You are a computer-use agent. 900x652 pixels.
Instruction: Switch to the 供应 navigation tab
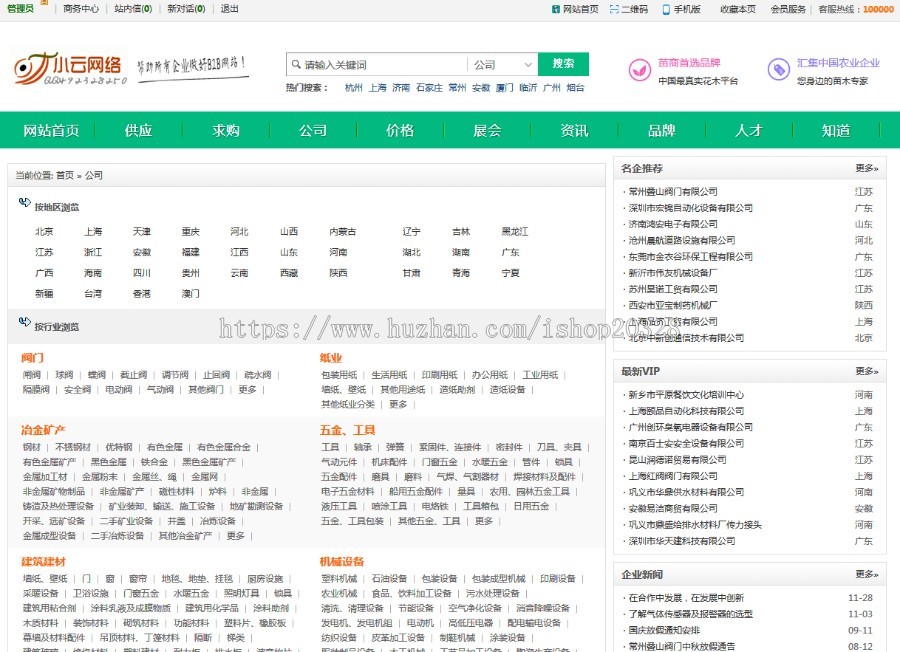pos(138,130)
